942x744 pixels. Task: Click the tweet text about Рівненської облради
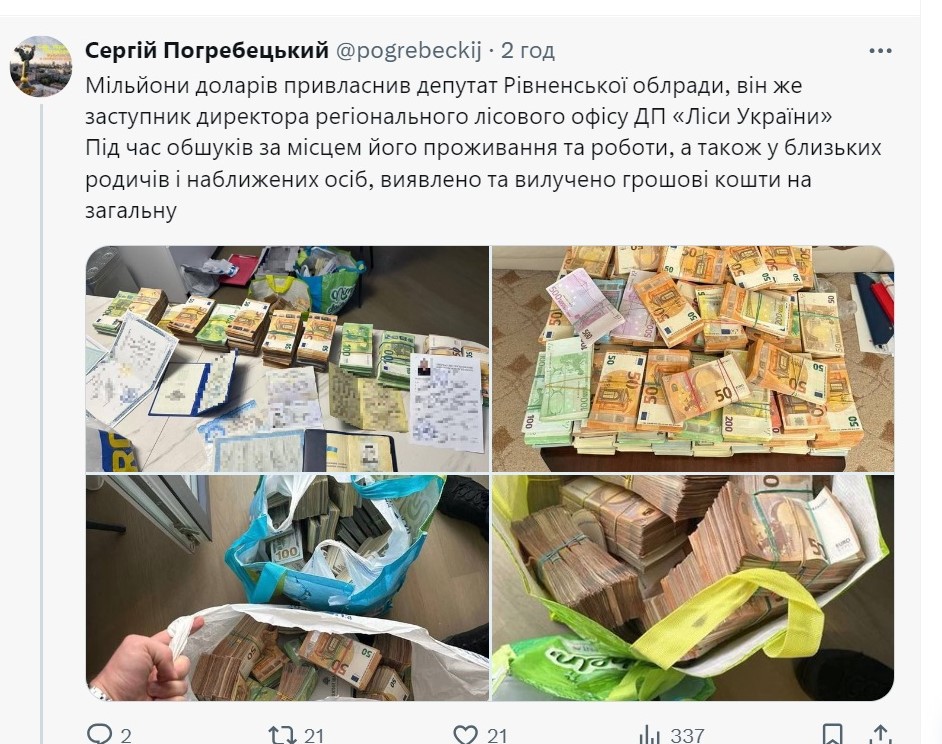tap(483, 148)
